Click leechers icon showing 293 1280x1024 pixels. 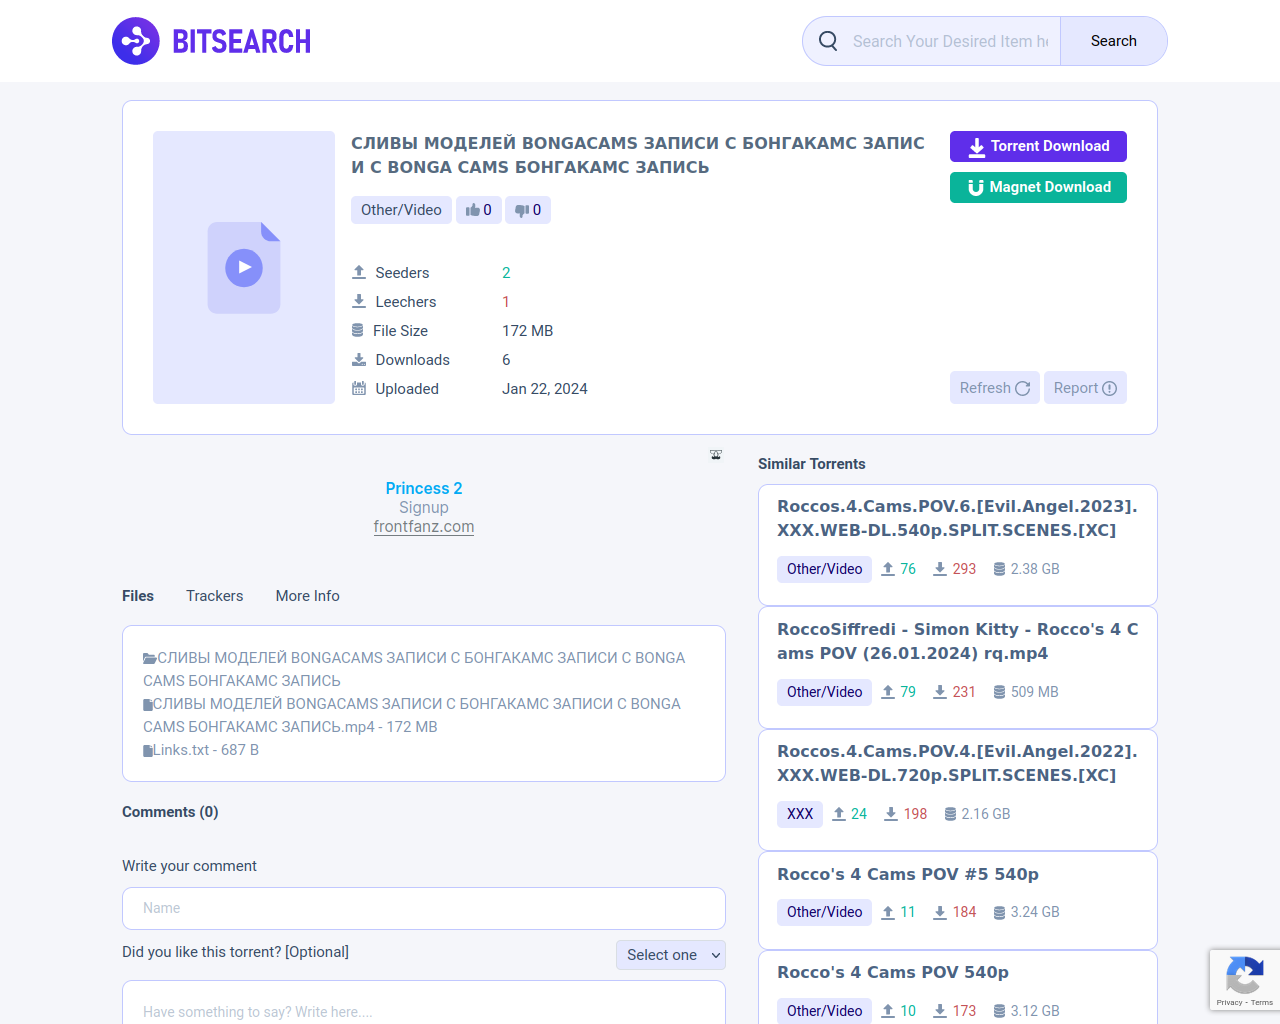[x=940, y=569]
